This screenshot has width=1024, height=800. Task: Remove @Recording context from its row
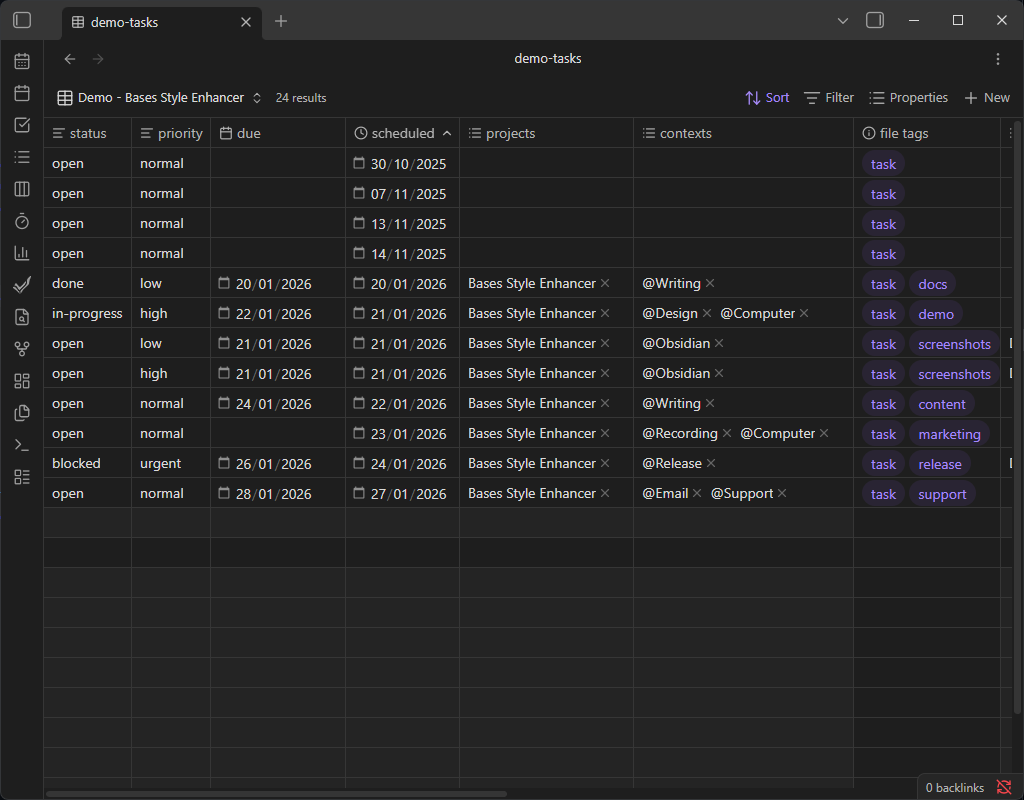[727, 434]
